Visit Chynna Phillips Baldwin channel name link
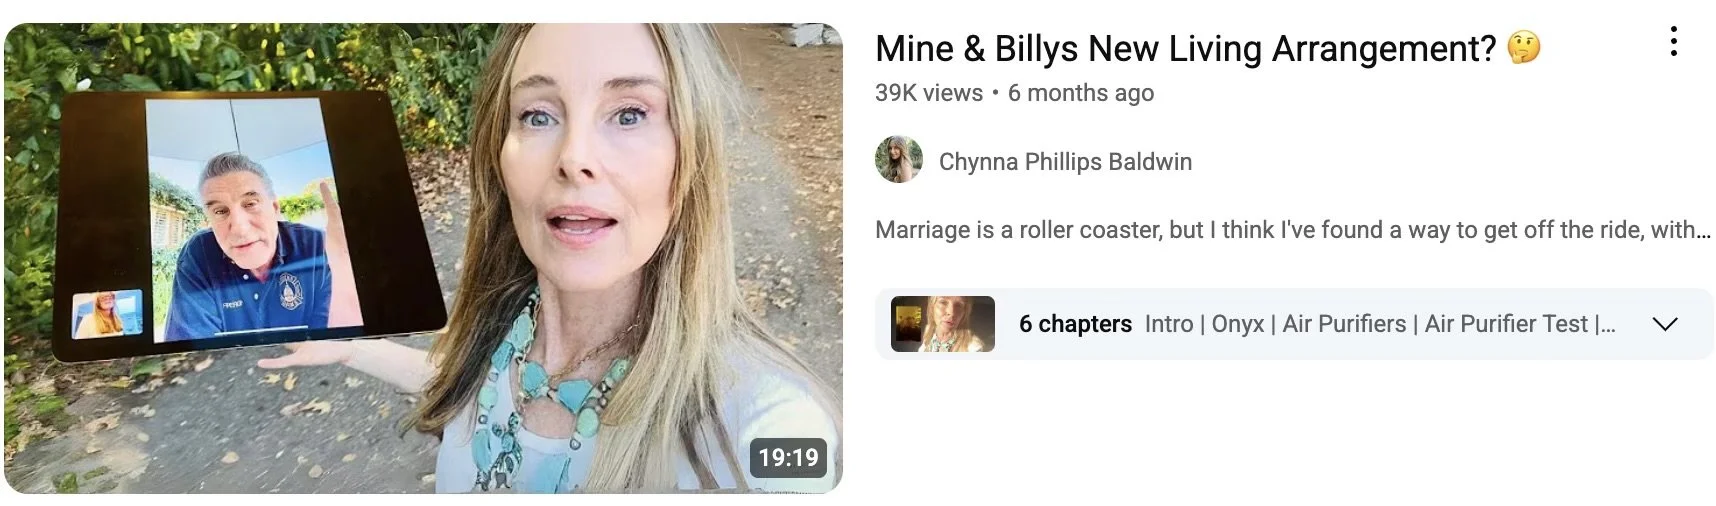The image size is (1716, 506). [x=1065, y=162]
